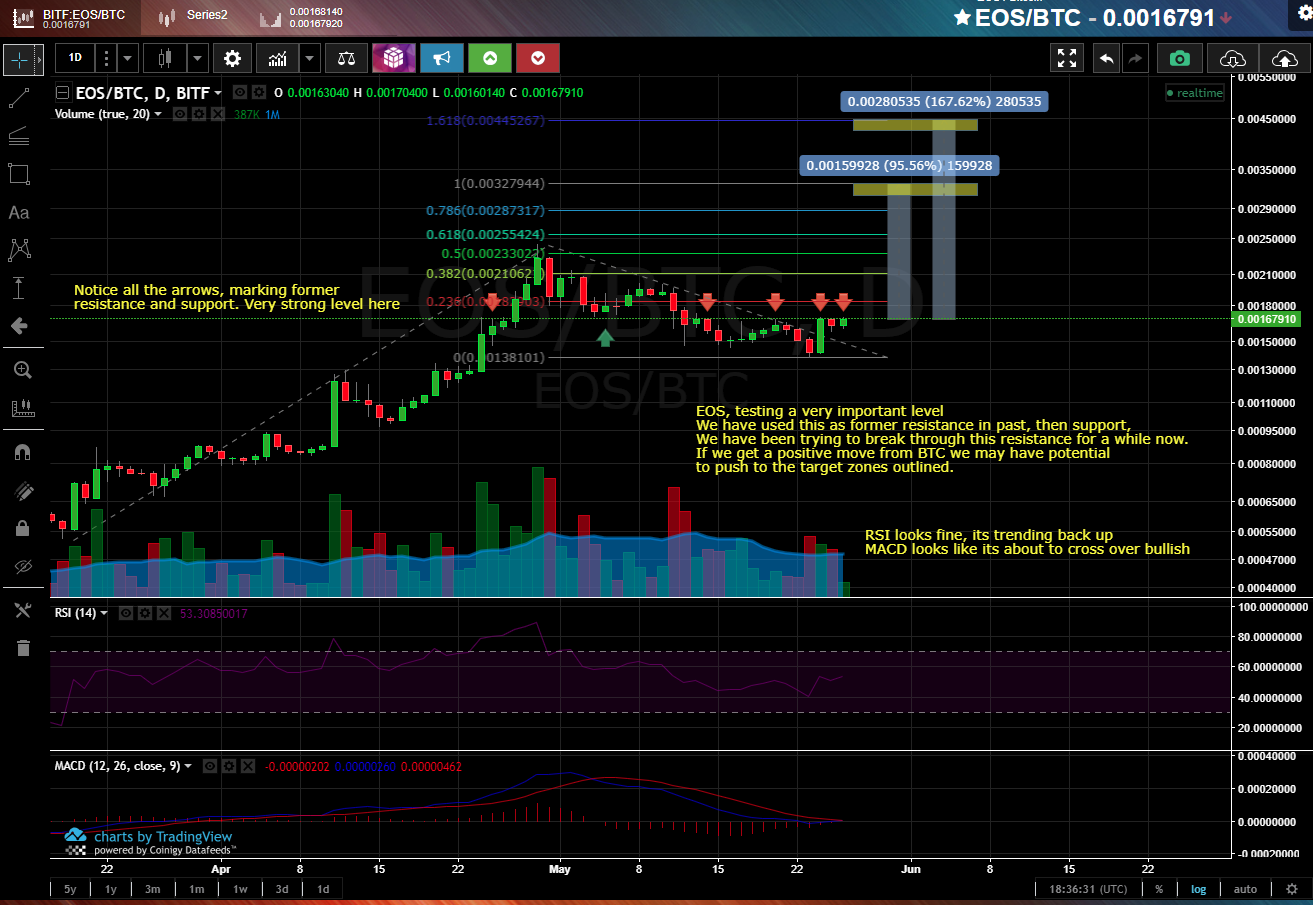Toggle visibility of the MACD indicator
This screenshot has width=1313, height=905.
click(210, 766)
